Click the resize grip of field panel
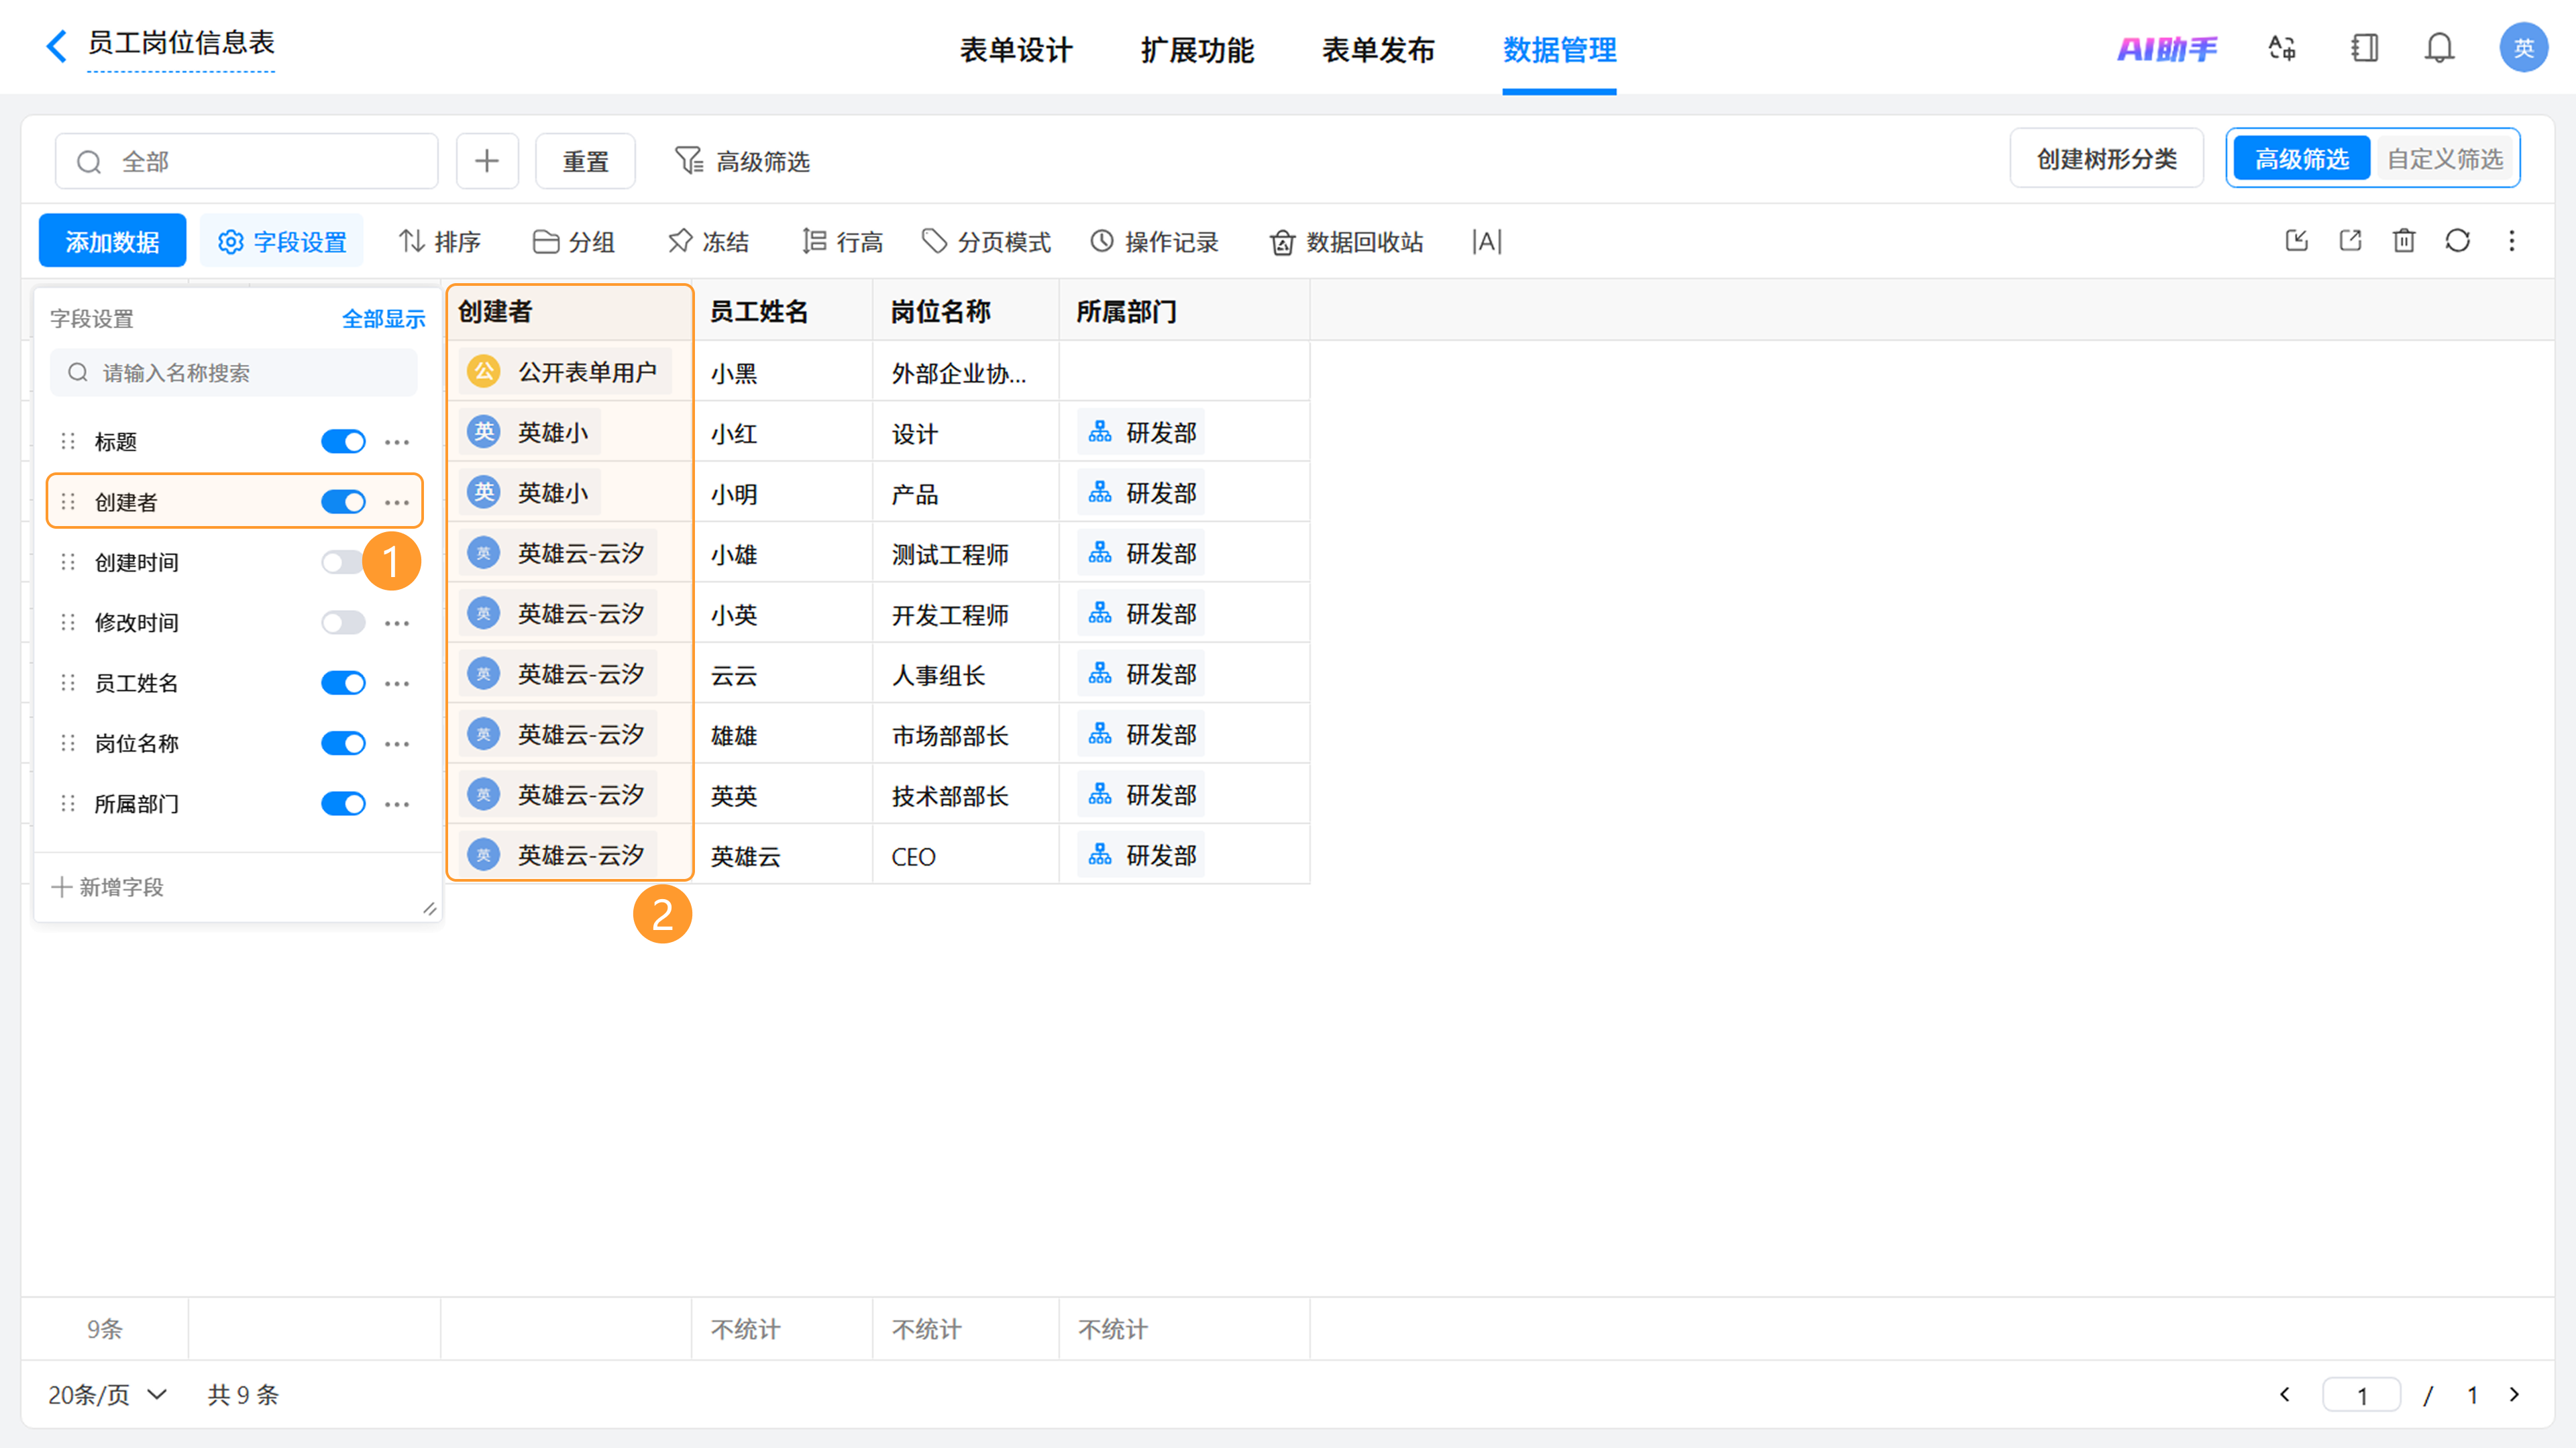The width and height of the screenshot is (2576, 1448). click(x=429, y=908)
